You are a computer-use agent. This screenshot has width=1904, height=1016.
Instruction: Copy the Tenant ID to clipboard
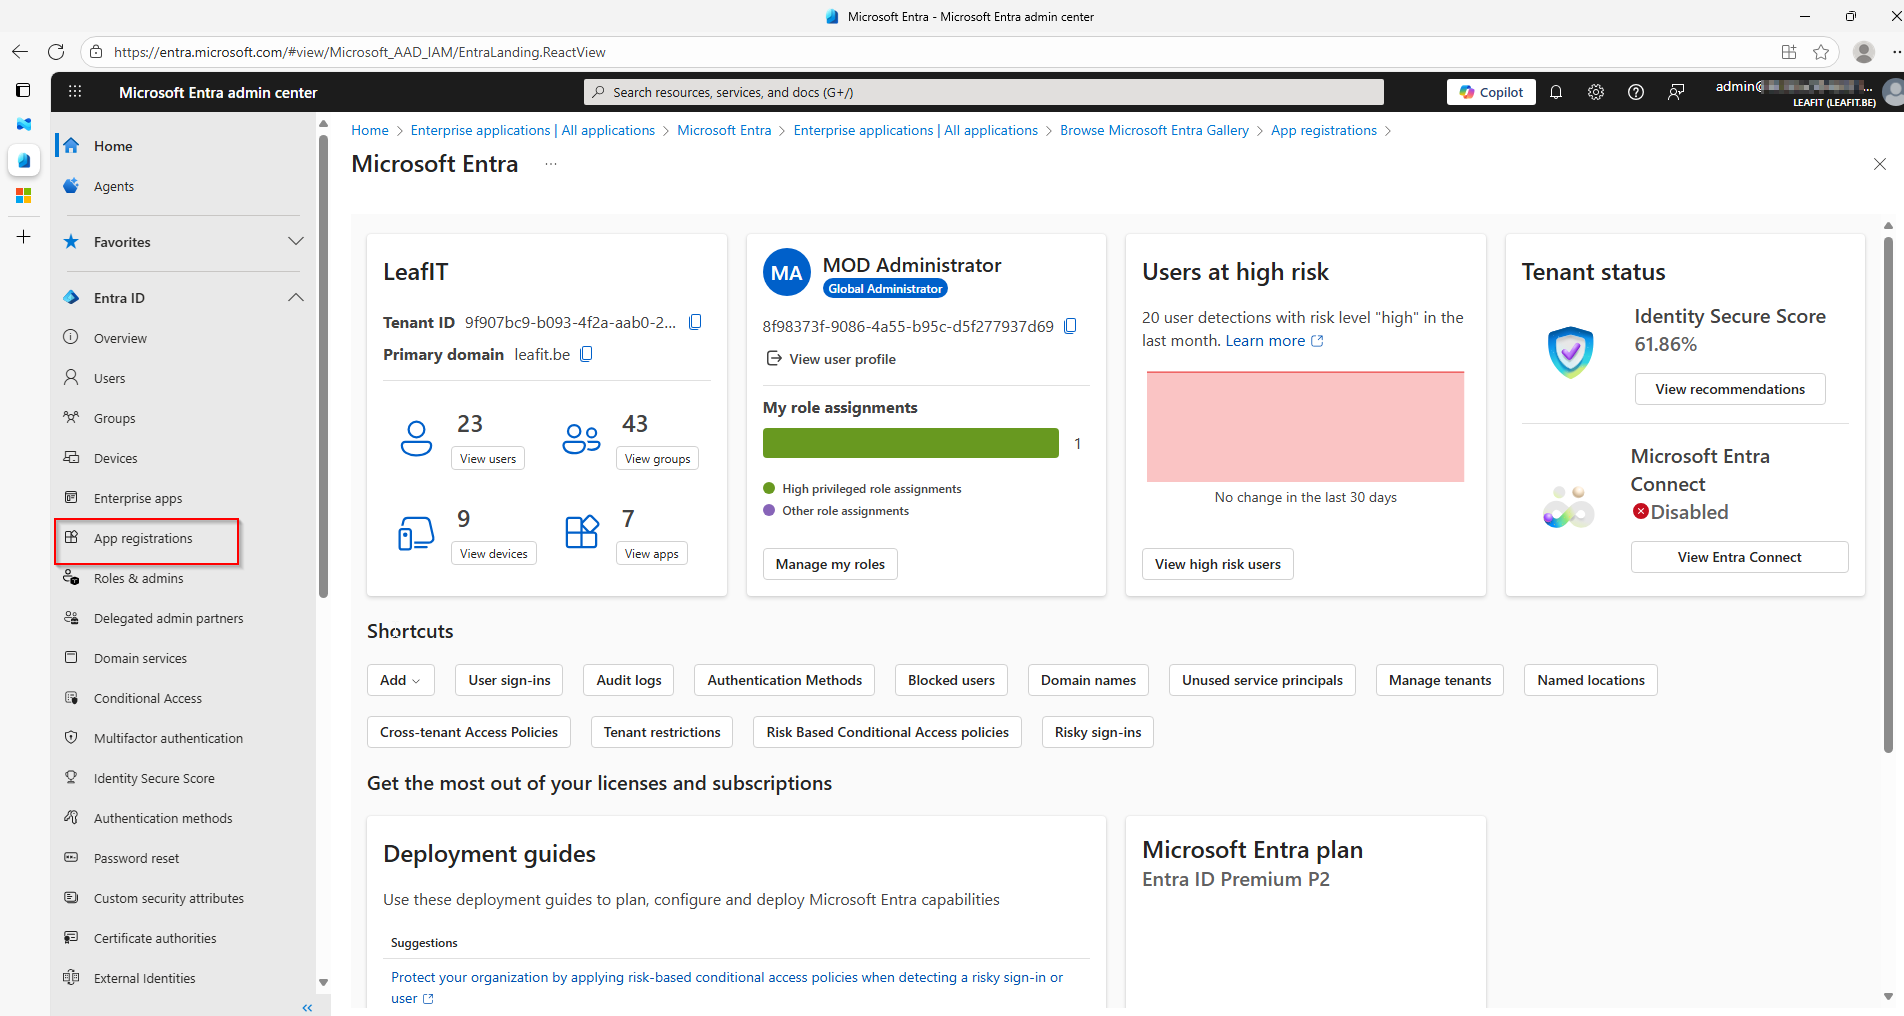696,322
